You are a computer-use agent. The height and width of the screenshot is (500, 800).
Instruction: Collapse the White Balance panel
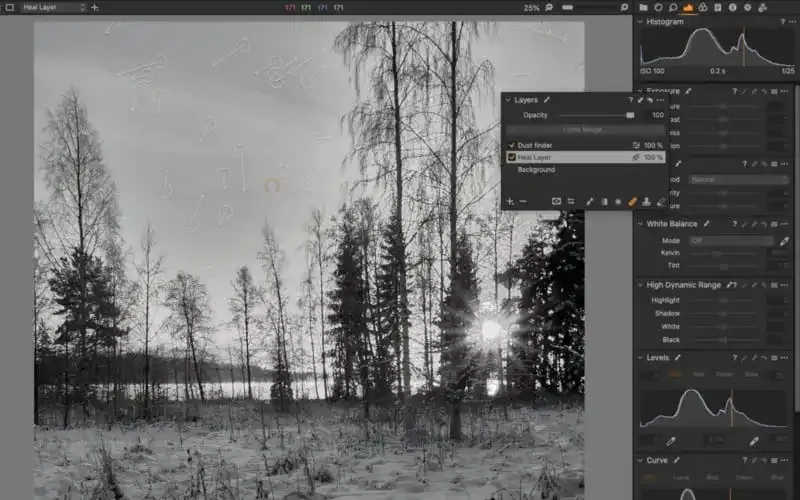640,224
